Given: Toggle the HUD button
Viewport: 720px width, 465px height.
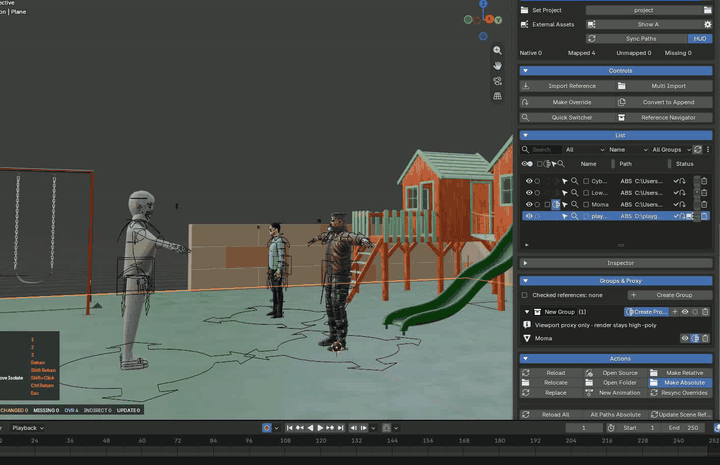Looking at the screenshot, I should pyautogui.click(x=700, y=39).
